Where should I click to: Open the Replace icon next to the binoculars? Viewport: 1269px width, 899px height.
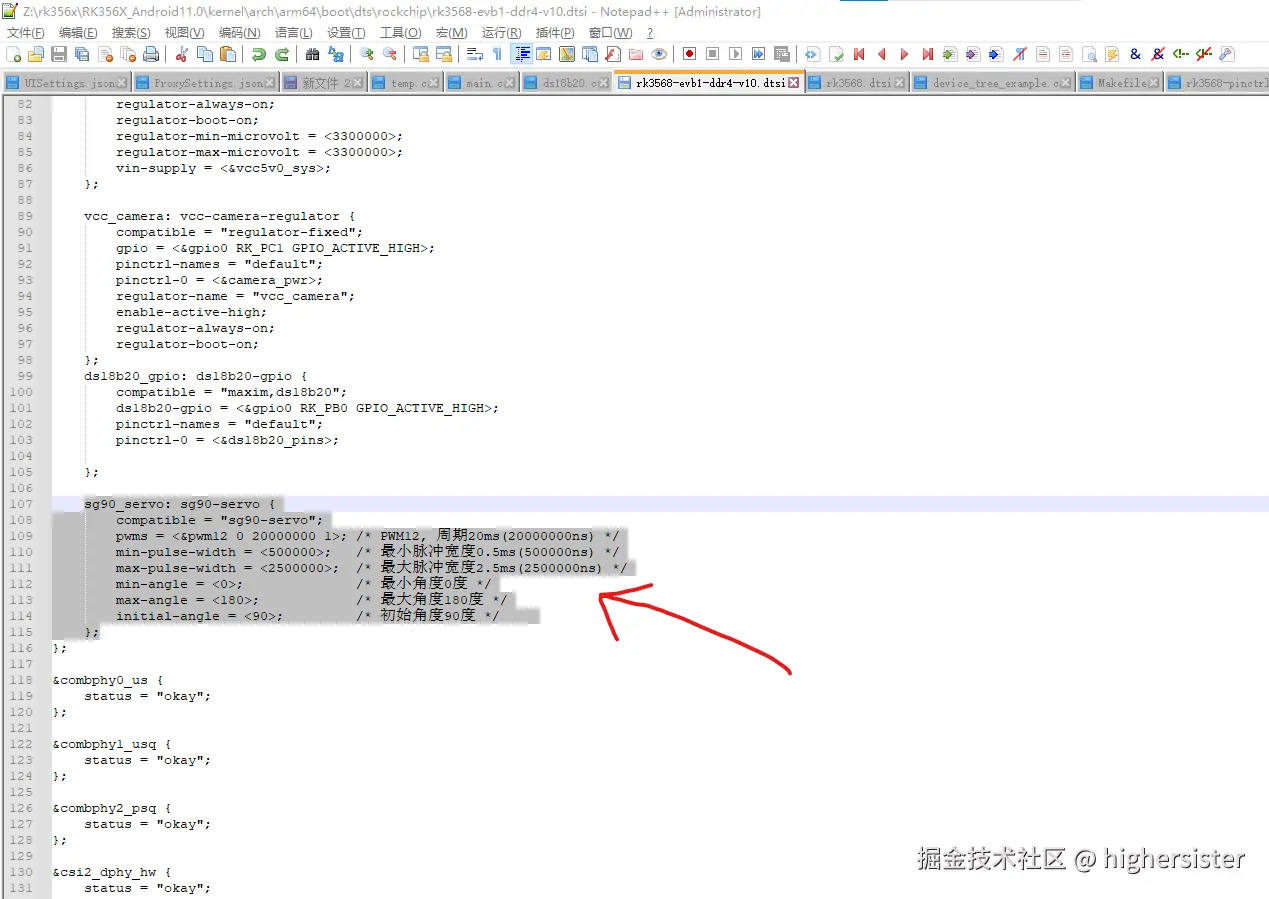pyautogui.click(x=336, y=54)
